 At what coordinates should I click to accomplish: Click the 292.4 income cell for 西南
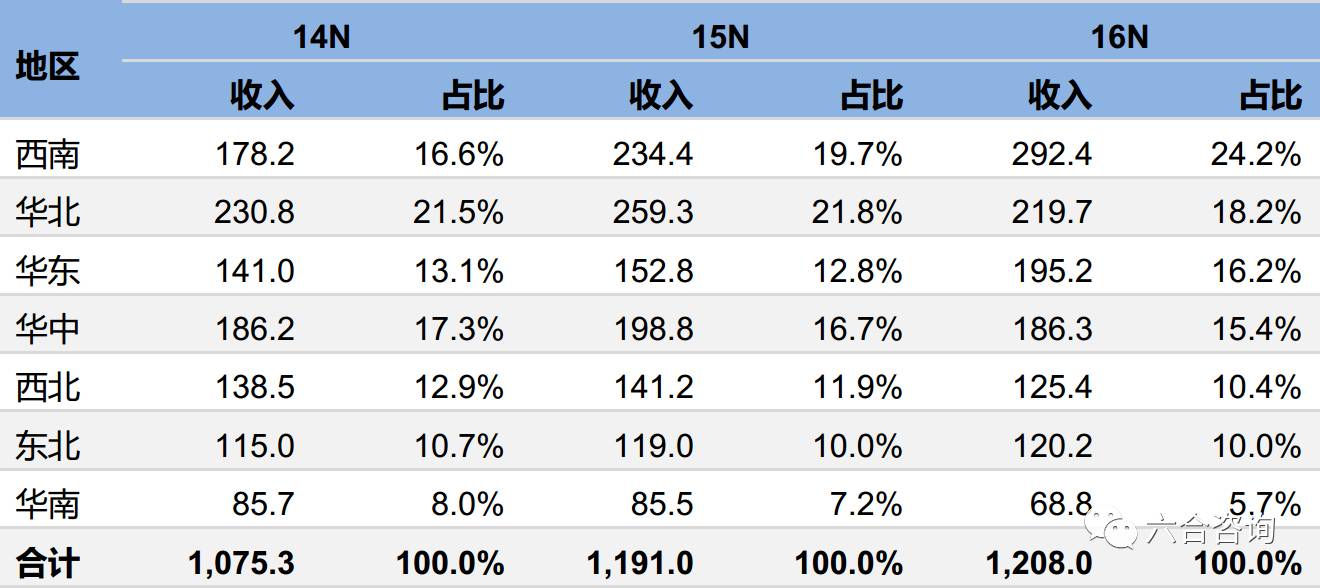[1052, 154]
